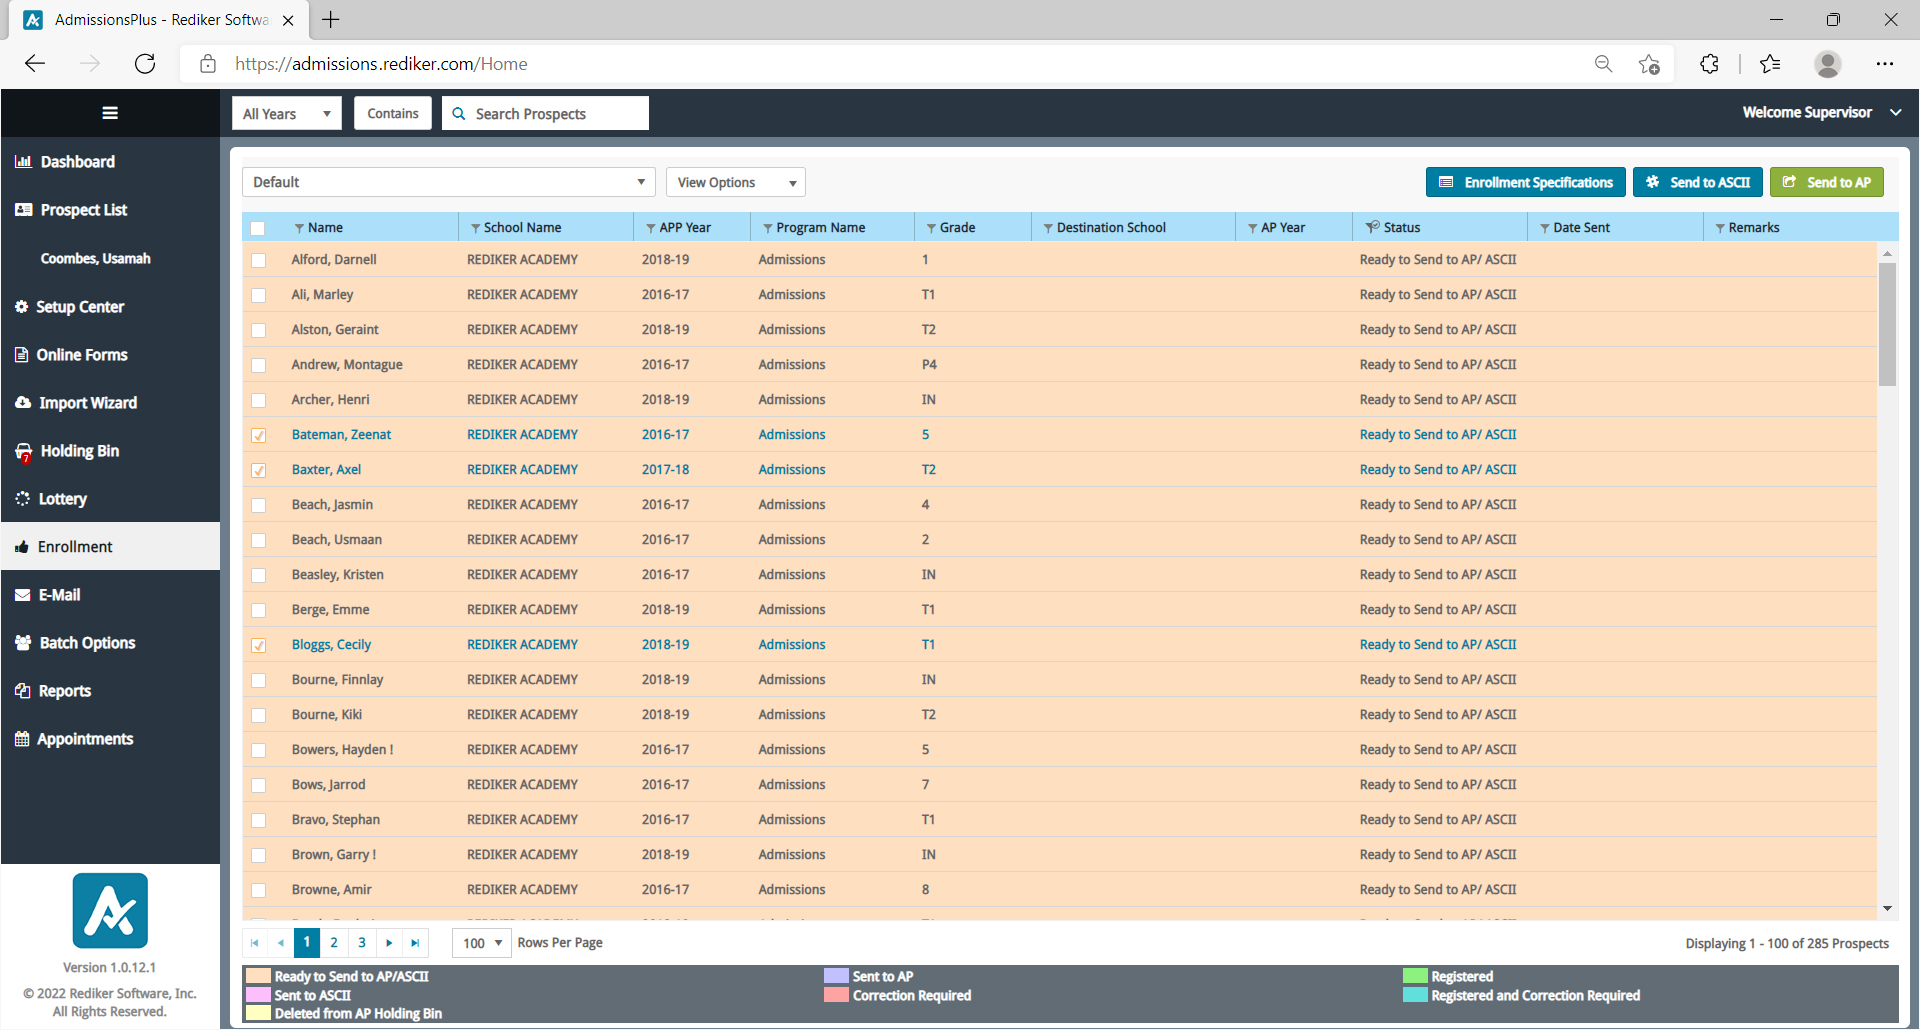Open the browser extensions puzzle icon
Viewport: 1920px width, 1030px height.
point(1710,64)
